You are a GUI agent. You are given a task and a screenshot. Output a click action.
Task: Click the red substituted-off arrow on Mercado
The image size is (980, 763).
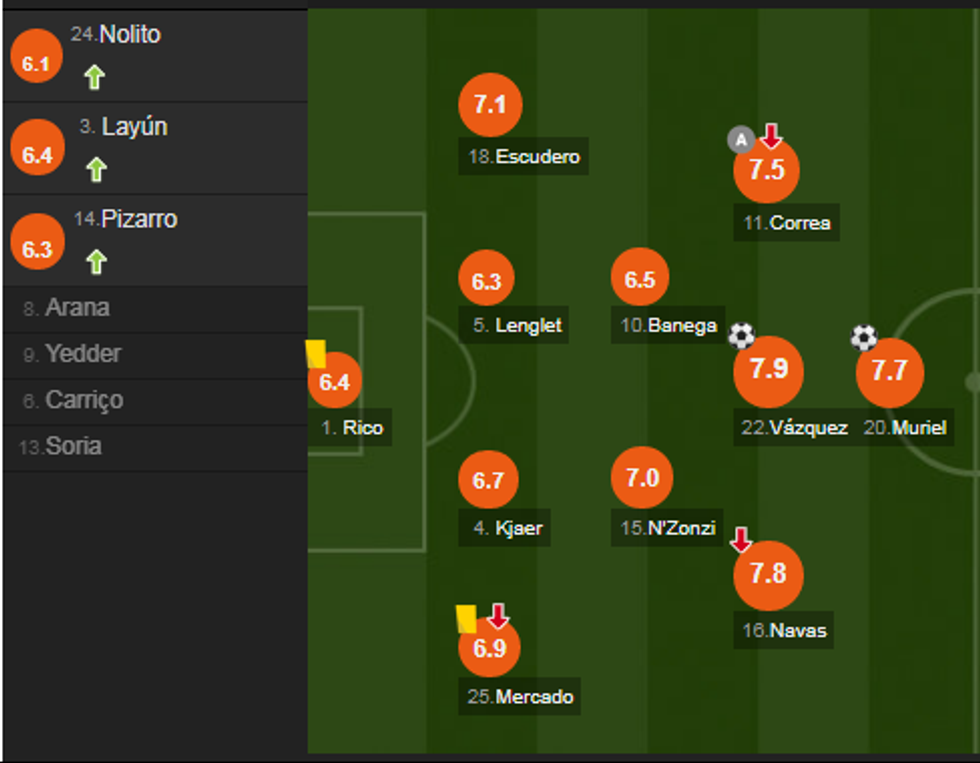point(498,615)
